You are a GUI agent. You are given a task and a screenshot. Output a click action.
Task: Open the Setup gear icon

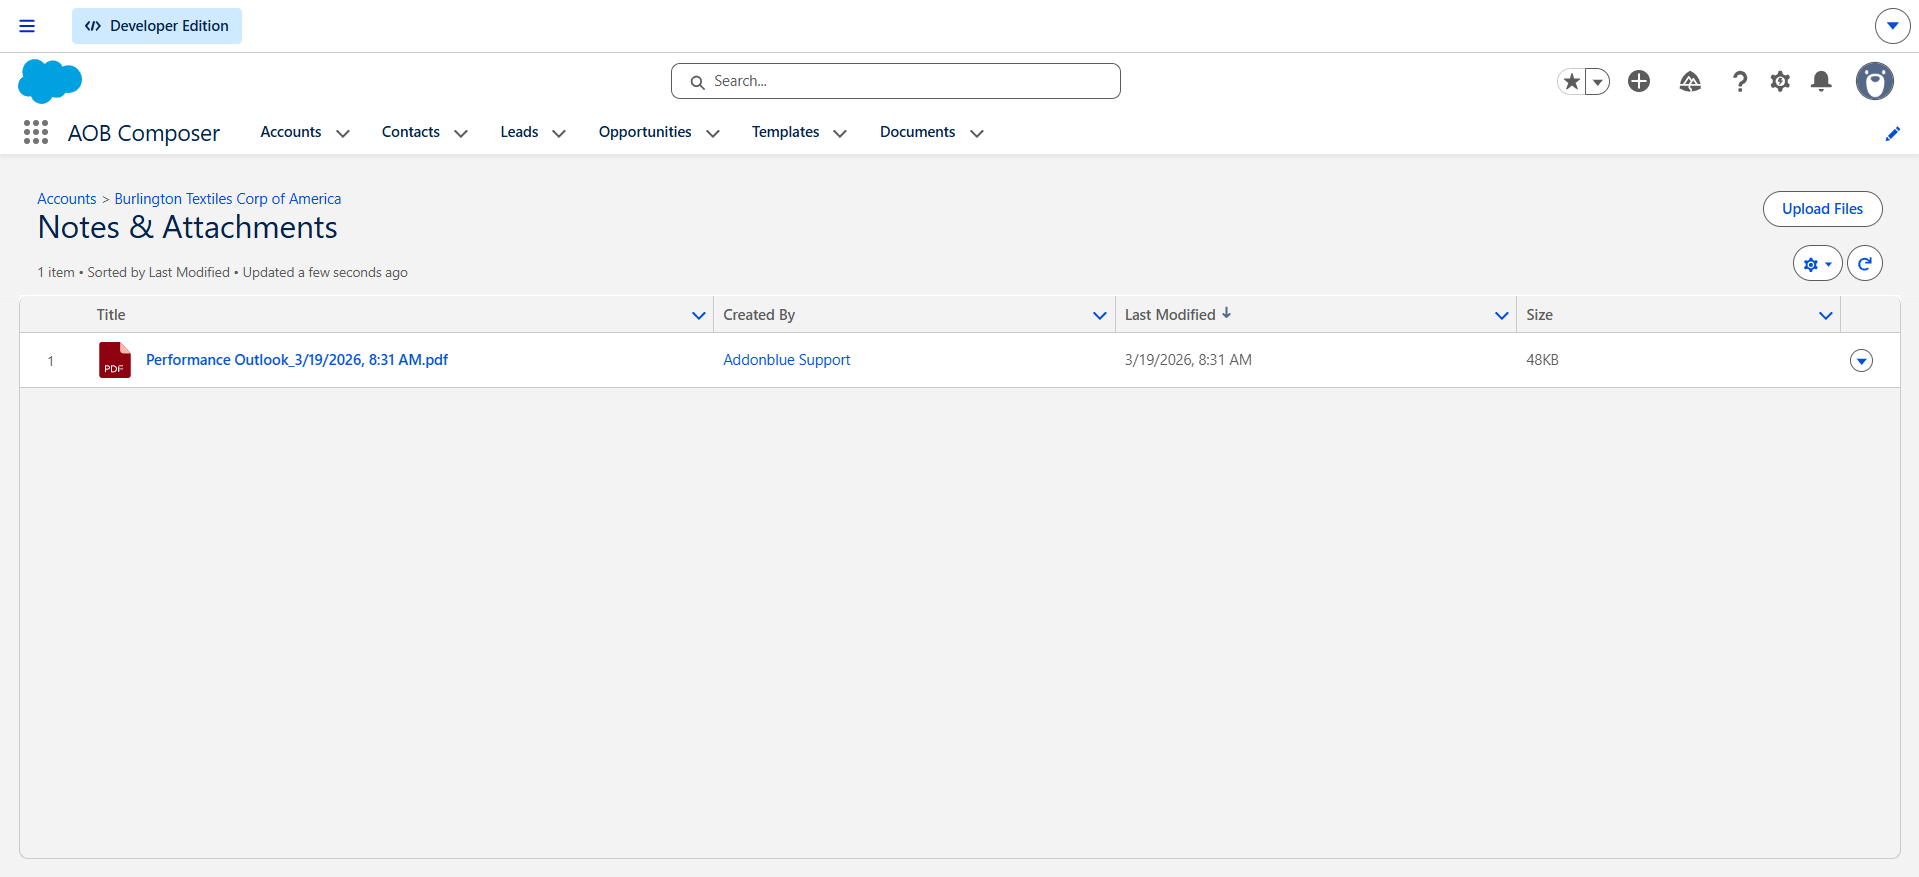point(1780,81)
